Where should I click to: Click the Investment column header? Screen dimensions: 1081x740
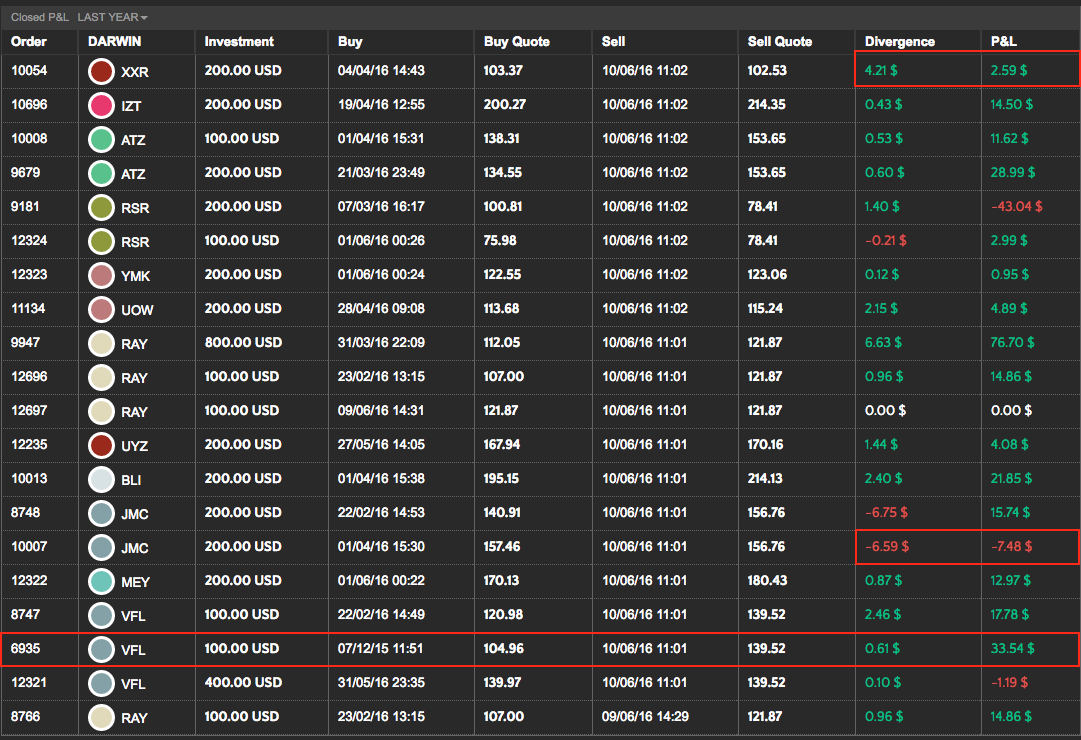[x=239, y=41]
